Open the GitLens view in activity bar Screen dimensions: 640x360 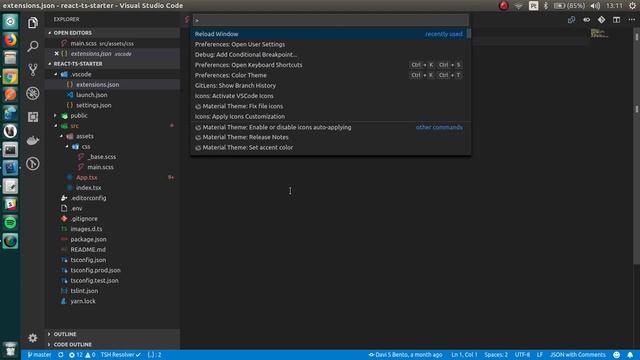[33, 164]
